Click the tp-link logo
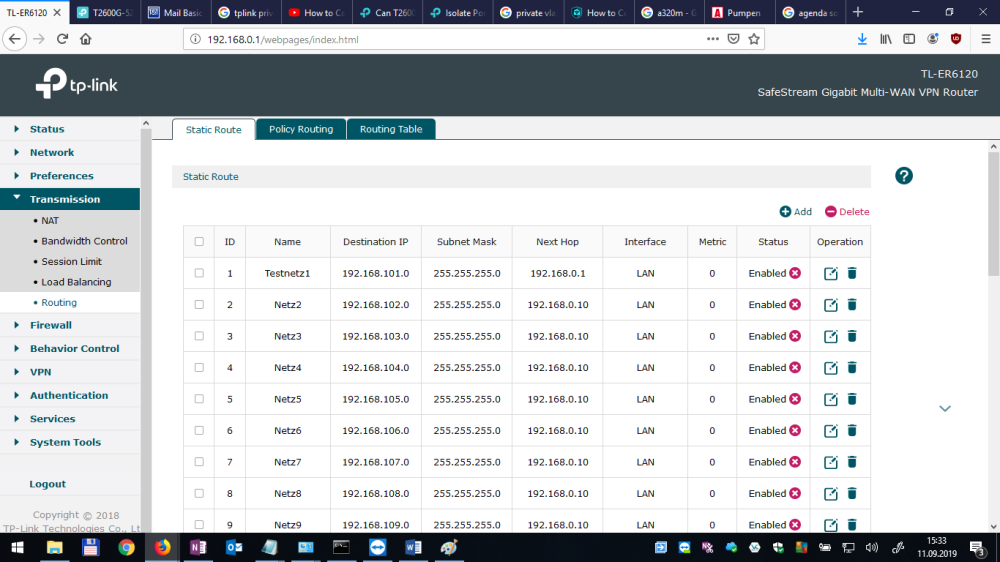Screen dimensions: 1000x562 point(77,84)
